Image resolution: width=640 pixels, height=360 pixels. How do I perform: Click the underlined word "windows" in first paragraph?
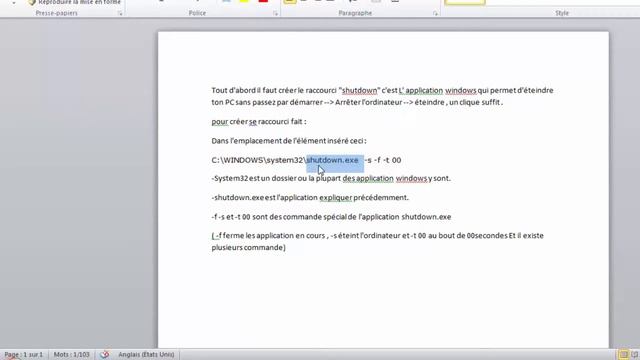pyautogui.click(x=461, y=90)
